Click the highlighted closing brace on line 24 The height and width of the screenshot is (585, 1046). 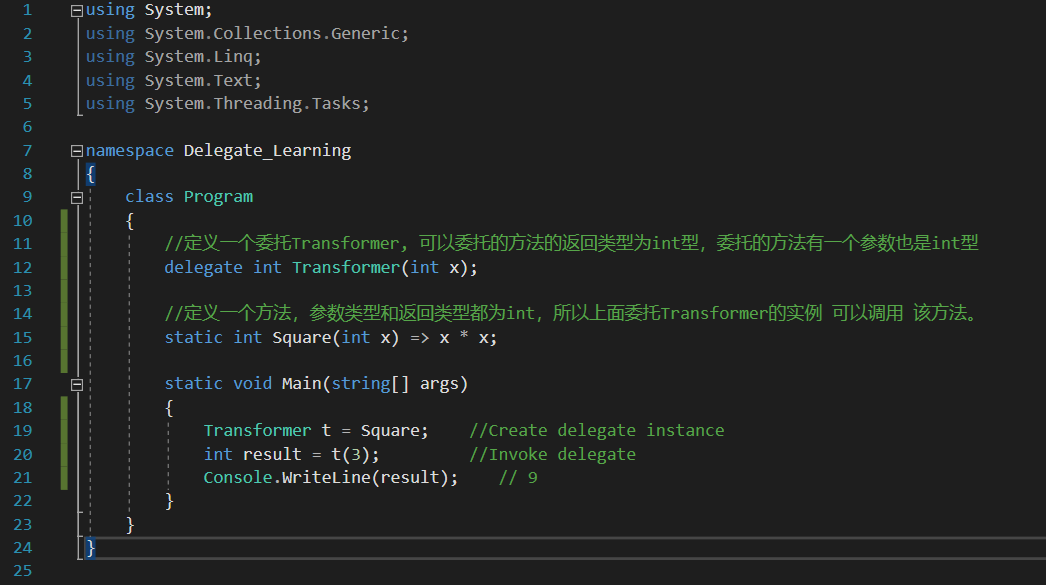point(91,548)
